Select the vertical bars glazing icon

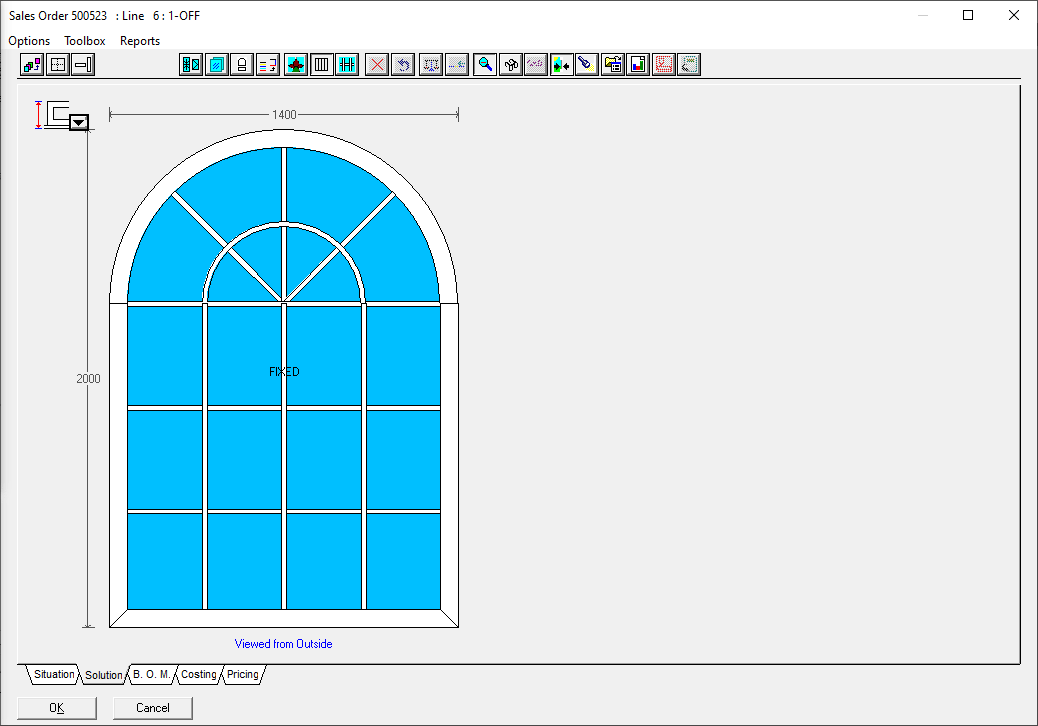point(321,65)
